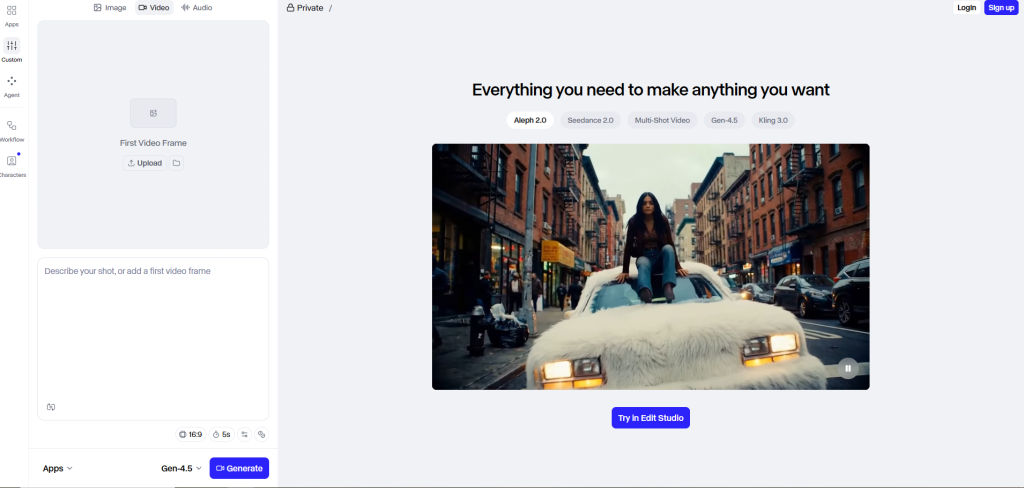Switch to the Audio mode tab
1024x488 pixels.
click(x=197, y=8)
